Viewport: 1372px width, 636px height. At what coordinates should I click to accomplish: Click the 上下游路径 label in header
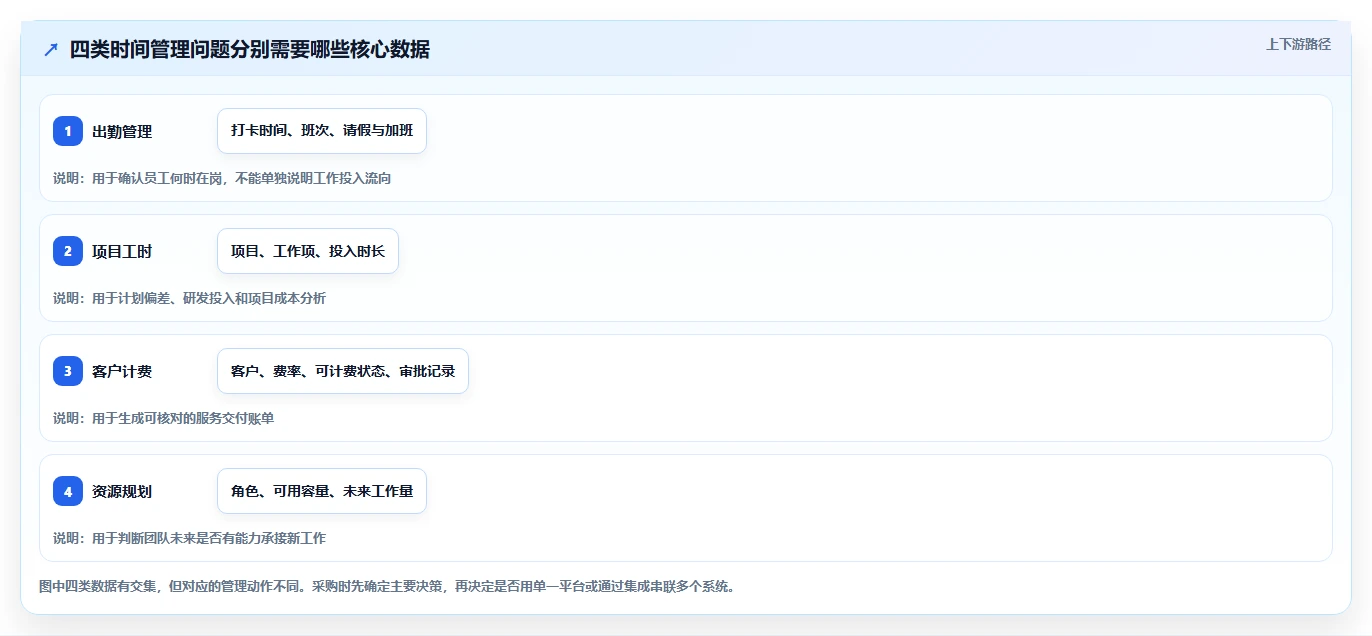coord(1298,44)
